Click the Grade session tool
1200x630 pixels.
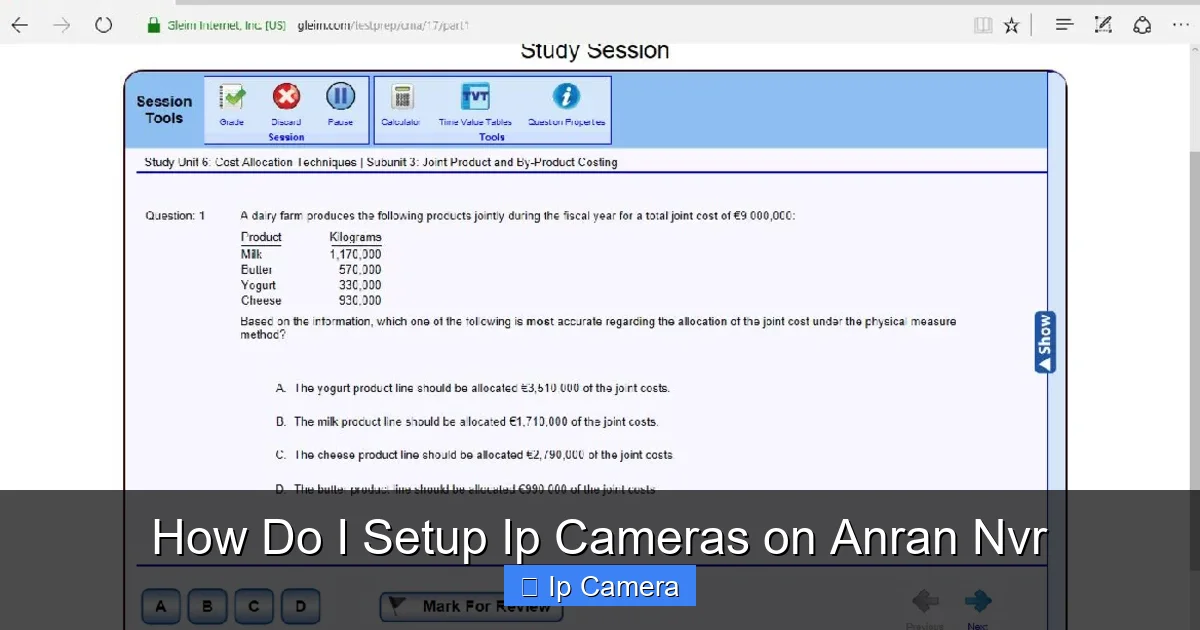(232, 104)
